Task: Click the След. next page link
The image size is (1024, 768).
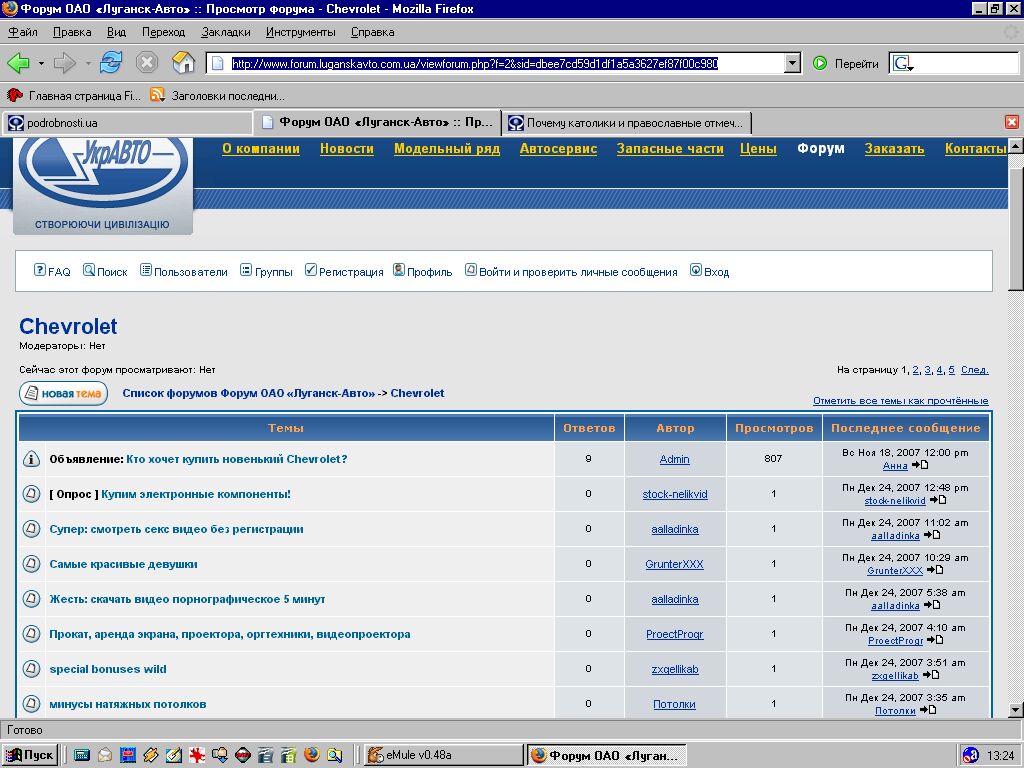Action: (x=974, y=370)
